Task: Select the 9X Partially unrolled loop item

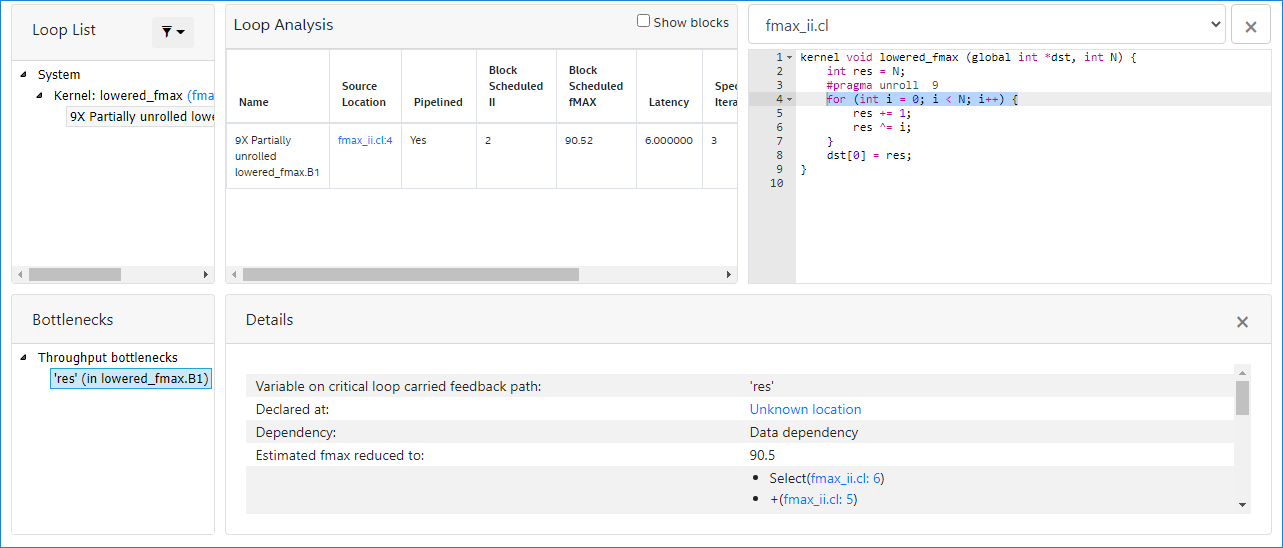Action: pyautogui.click(x=140, y=117)
